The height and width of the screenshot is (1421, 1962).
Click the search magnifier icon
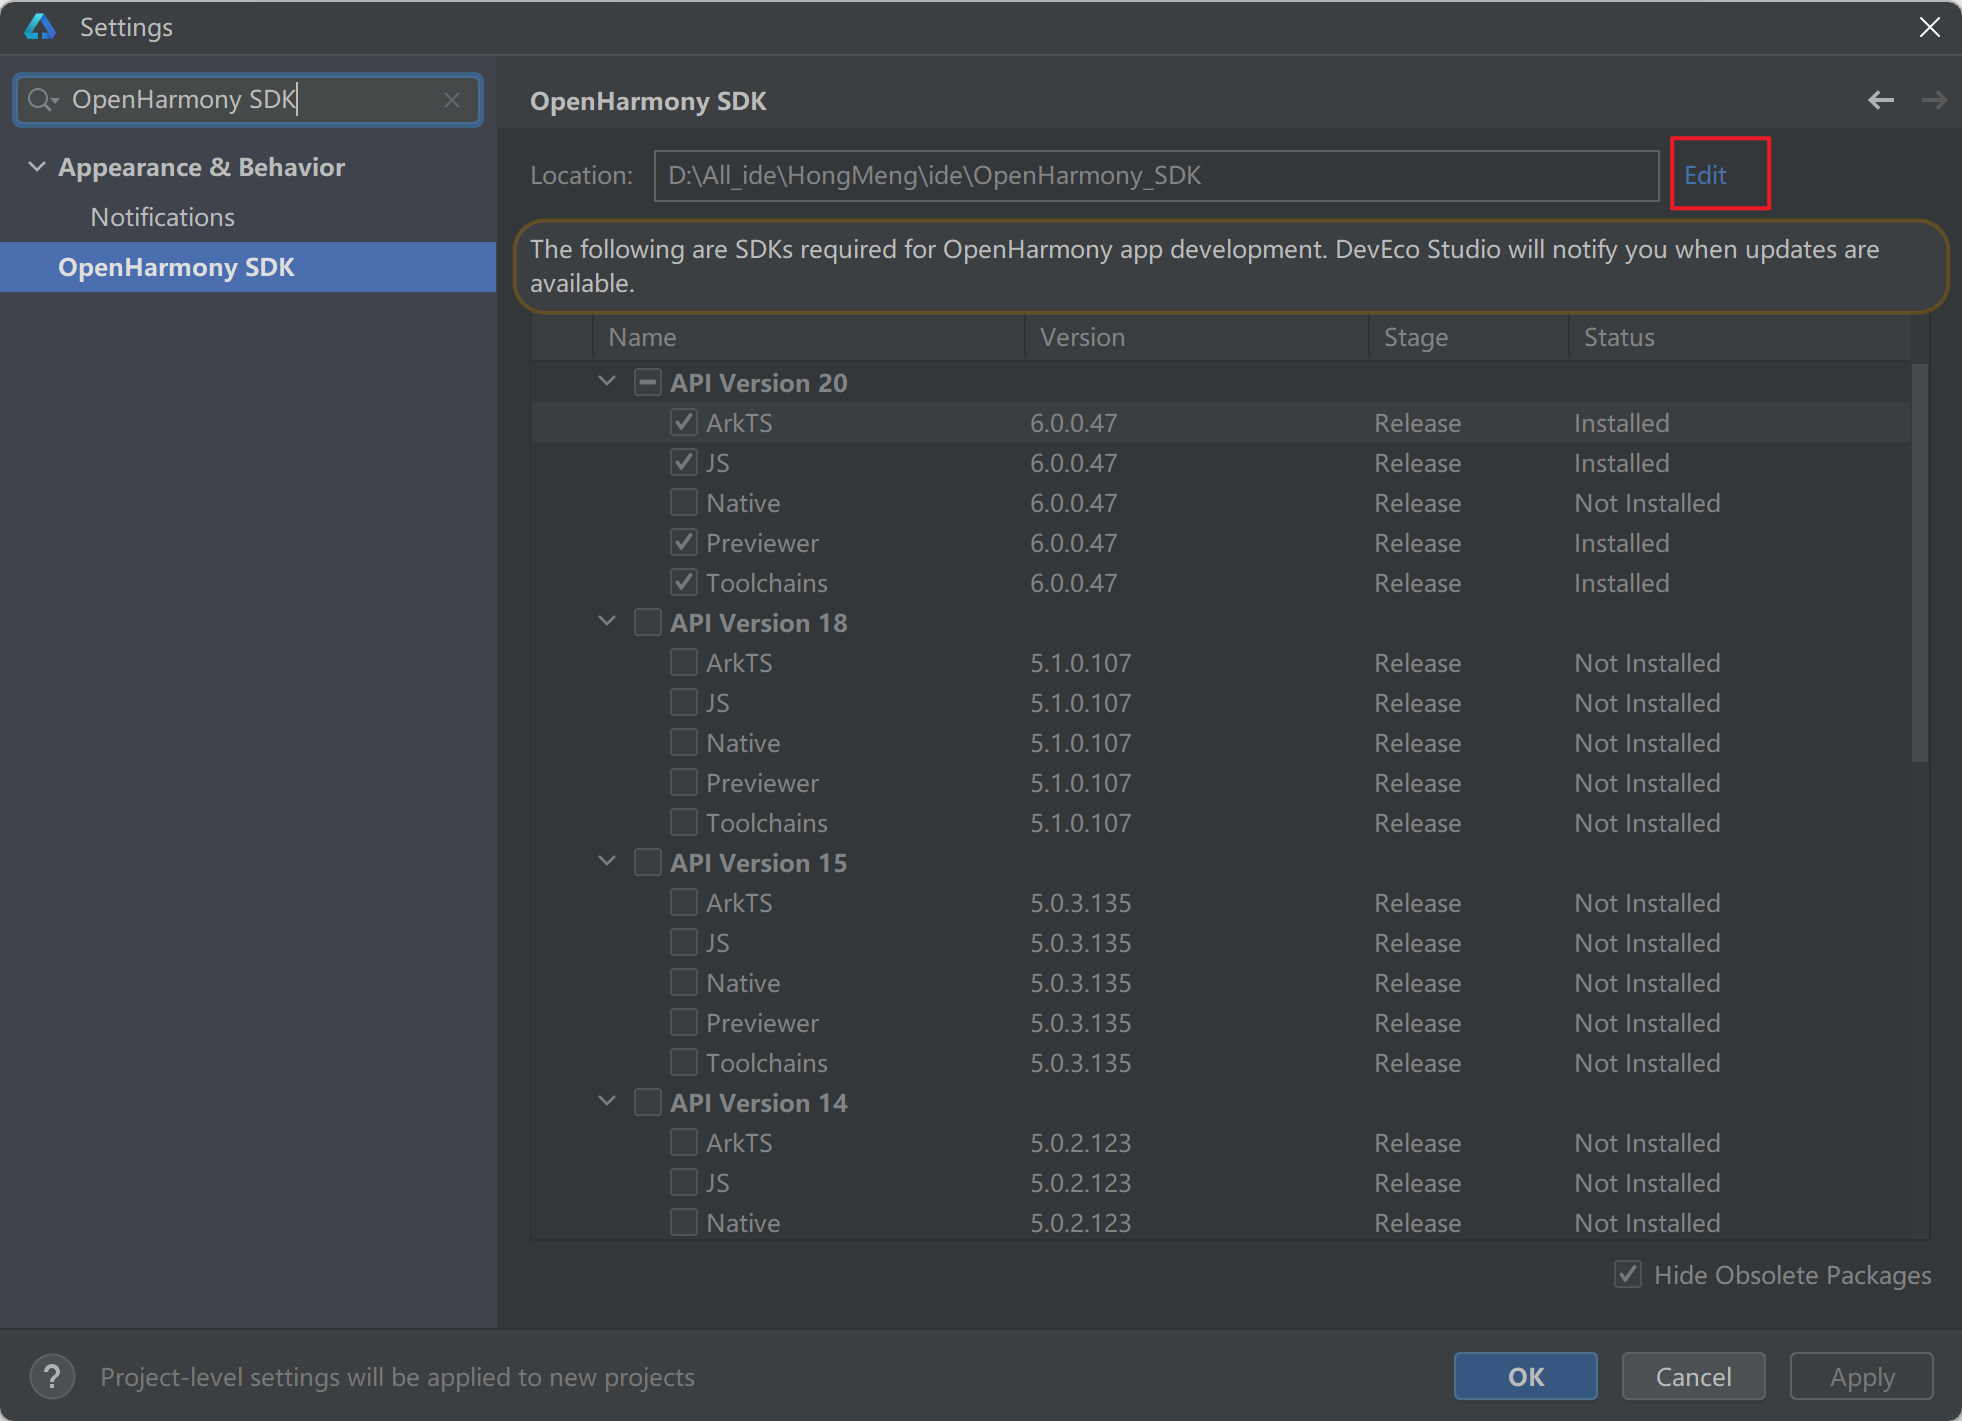[41, 100]
